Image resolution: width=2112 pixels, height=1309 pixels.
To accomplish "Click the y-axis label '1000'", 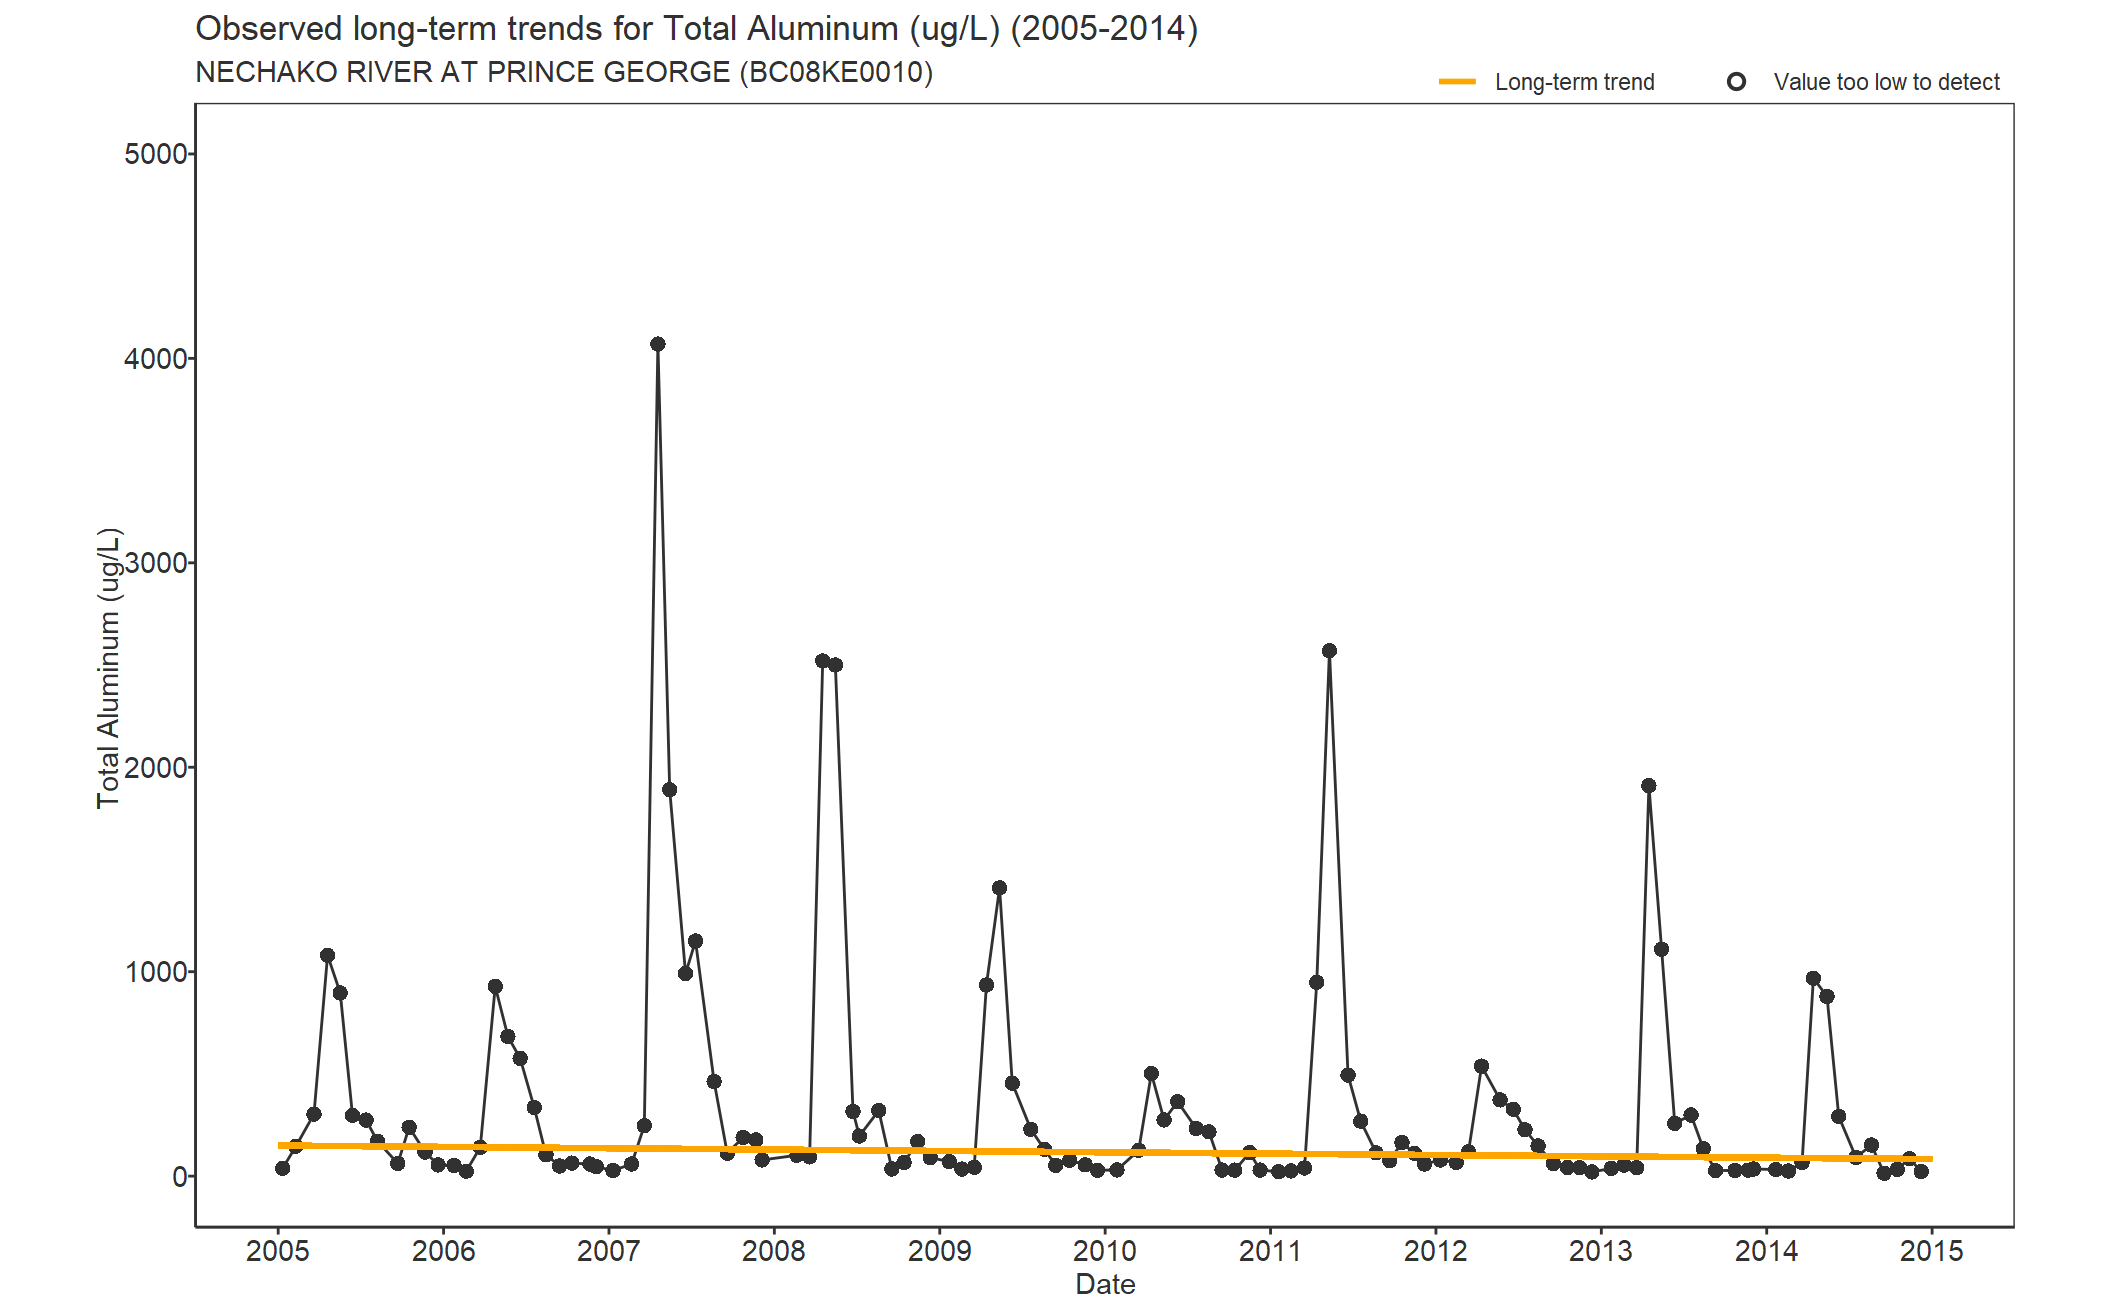I will pyautogui.click(x=156, y=972).
